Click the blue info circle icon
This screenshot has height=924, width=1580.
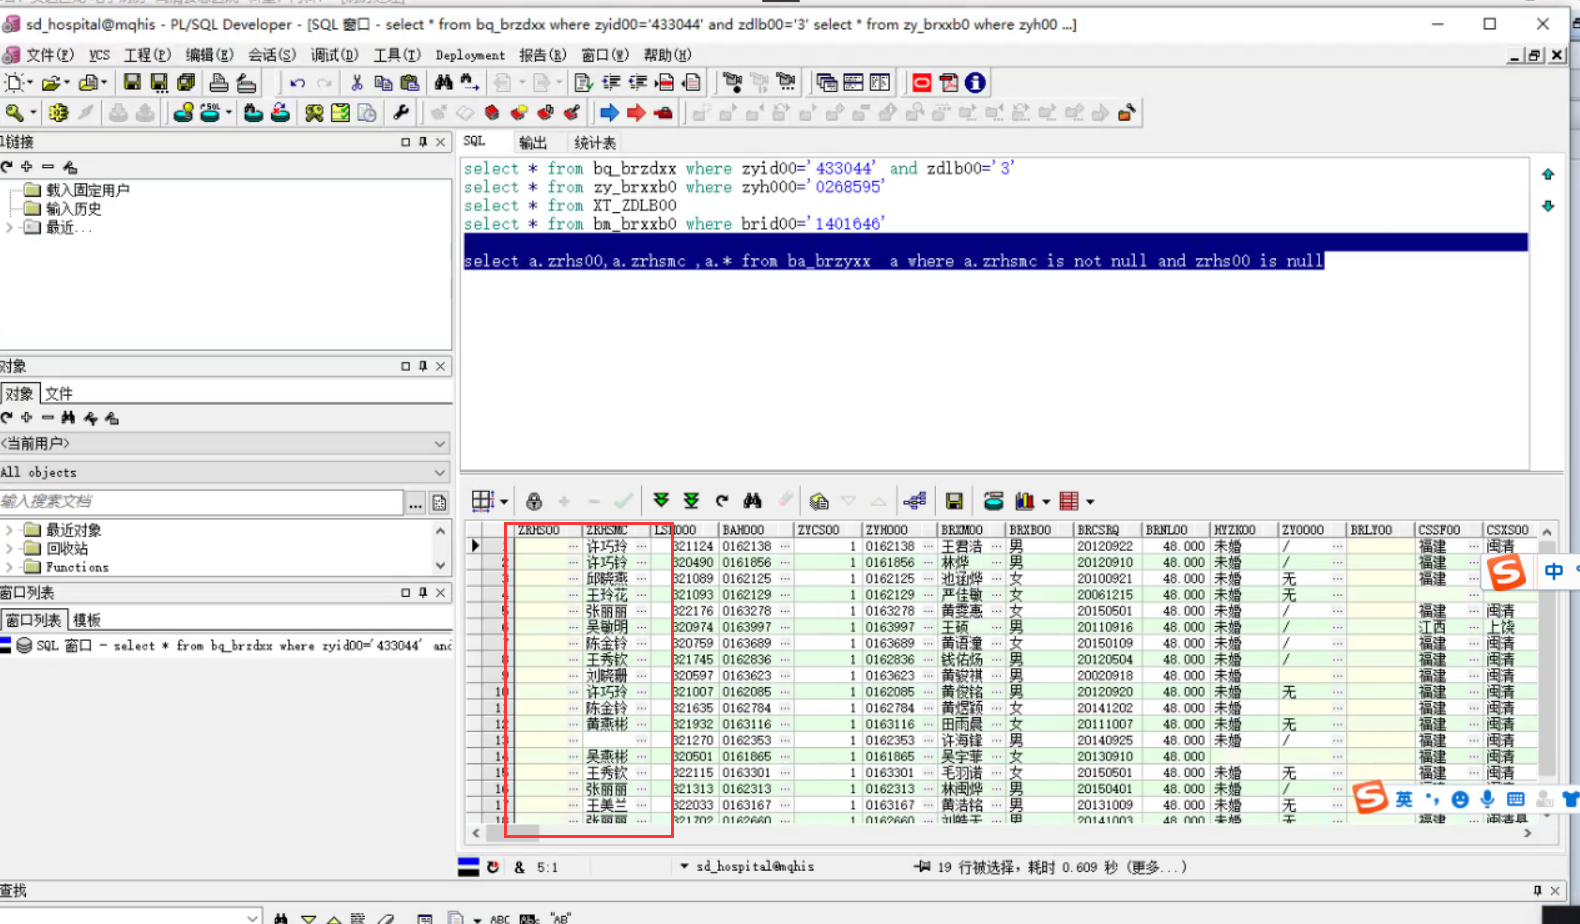tap(975, 83)
